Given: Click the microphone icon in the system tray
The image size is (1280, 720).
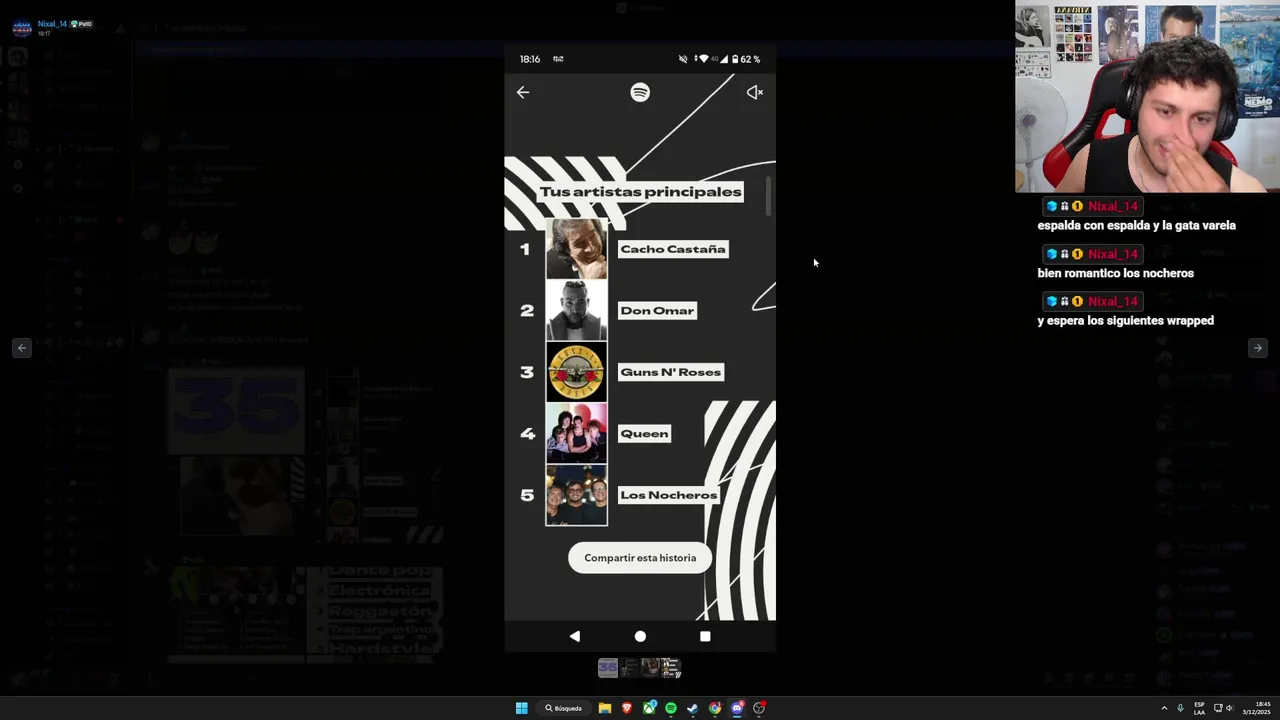Looking at the screenshot, I should point(1180,708).
